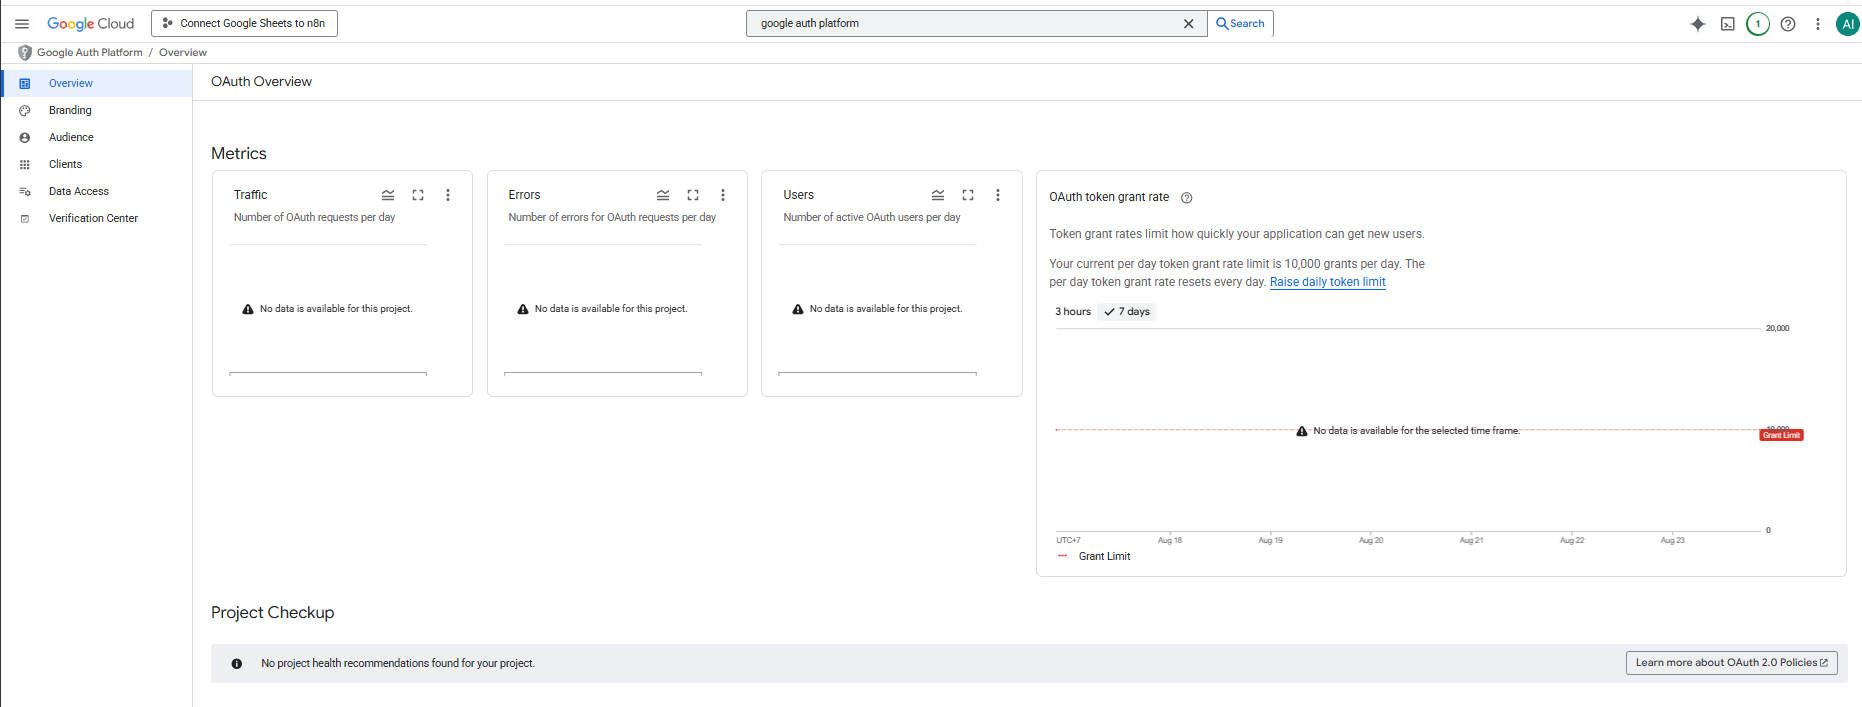This screenshot has height=707, width=1862.
Task: Click 'Number of OAuth requests per day' subtitle
Action: [315, 218]
